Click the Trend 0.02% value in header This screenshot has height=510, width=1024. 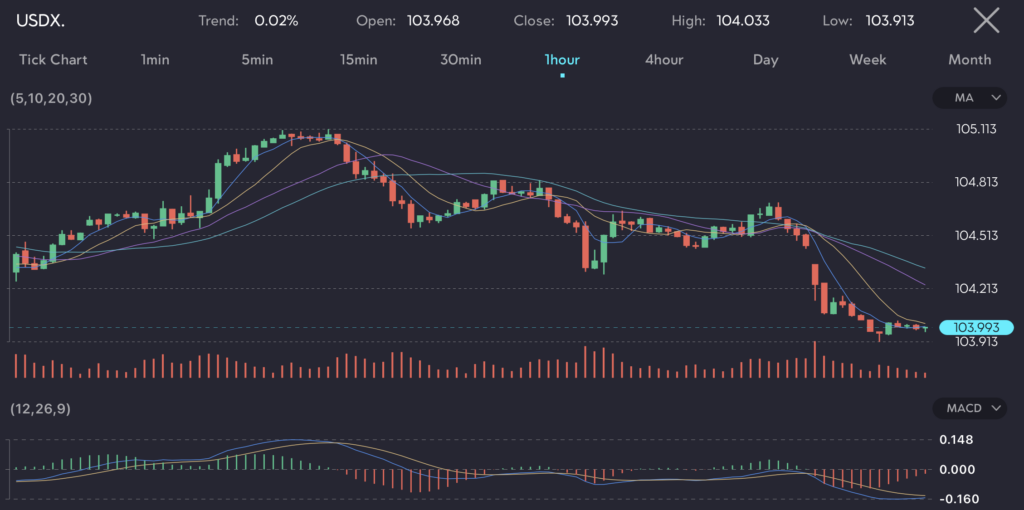275,21
